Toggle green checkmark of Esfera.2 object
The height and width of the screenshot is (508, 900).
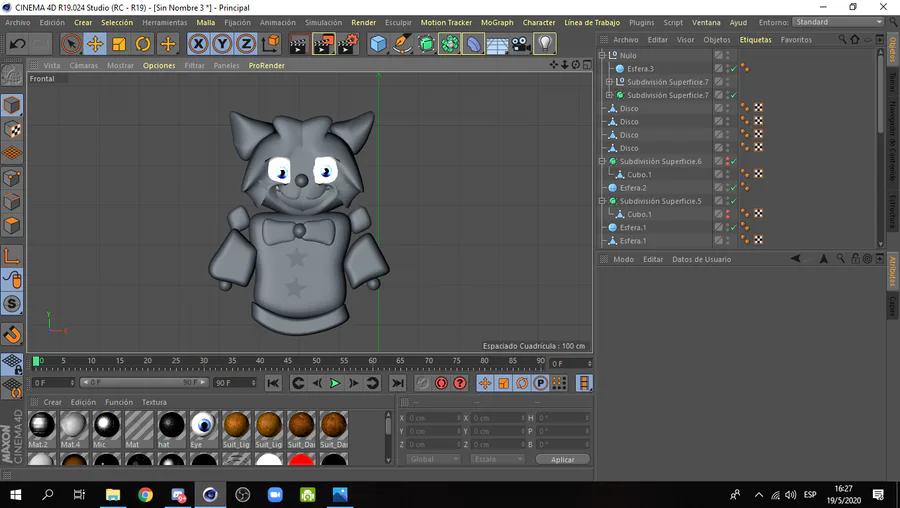733,188
